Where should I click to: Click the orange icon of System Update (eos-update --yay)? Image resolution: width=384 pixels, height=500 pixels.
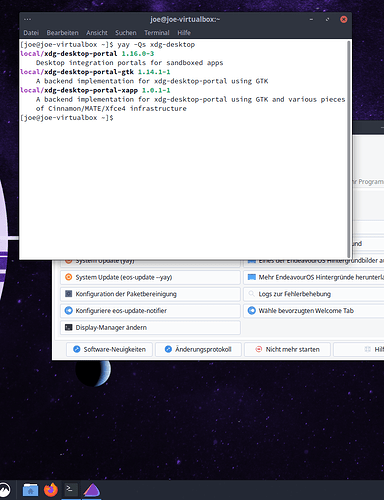click(x=68, y=277)
